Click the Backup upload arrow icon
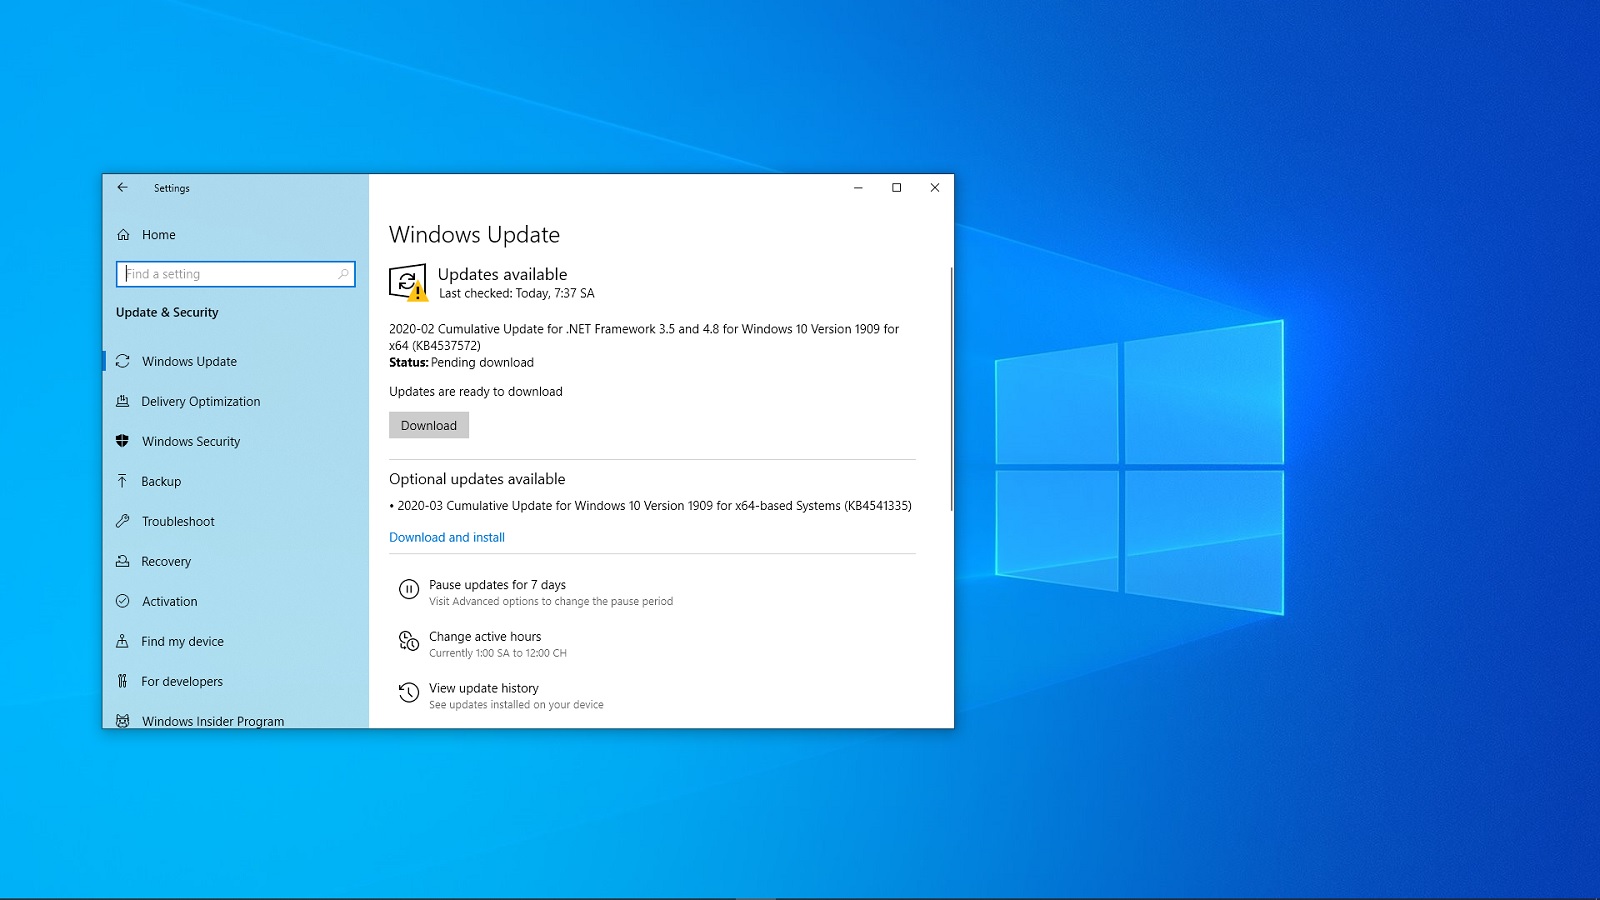1600x900 pixels. (122, 481)
